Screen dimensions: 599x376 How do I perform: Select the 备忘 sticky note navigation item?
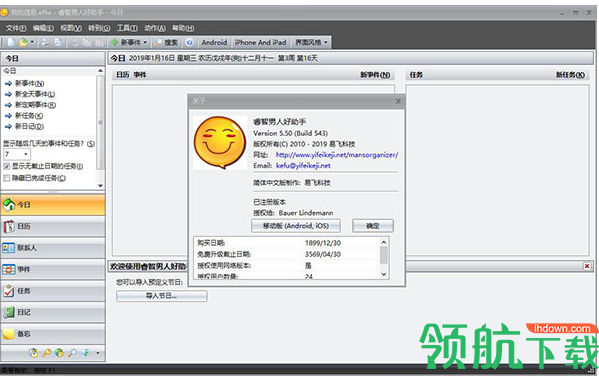click(53, 334)
